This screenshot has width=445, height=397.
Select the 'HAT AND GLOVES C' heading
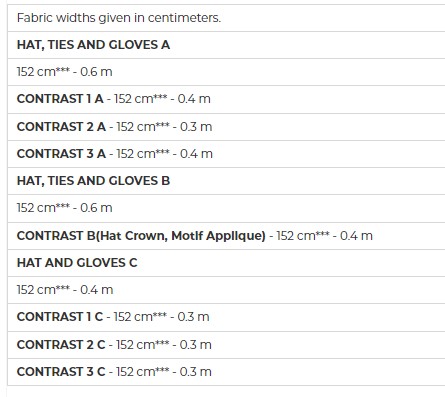point(77,263)
